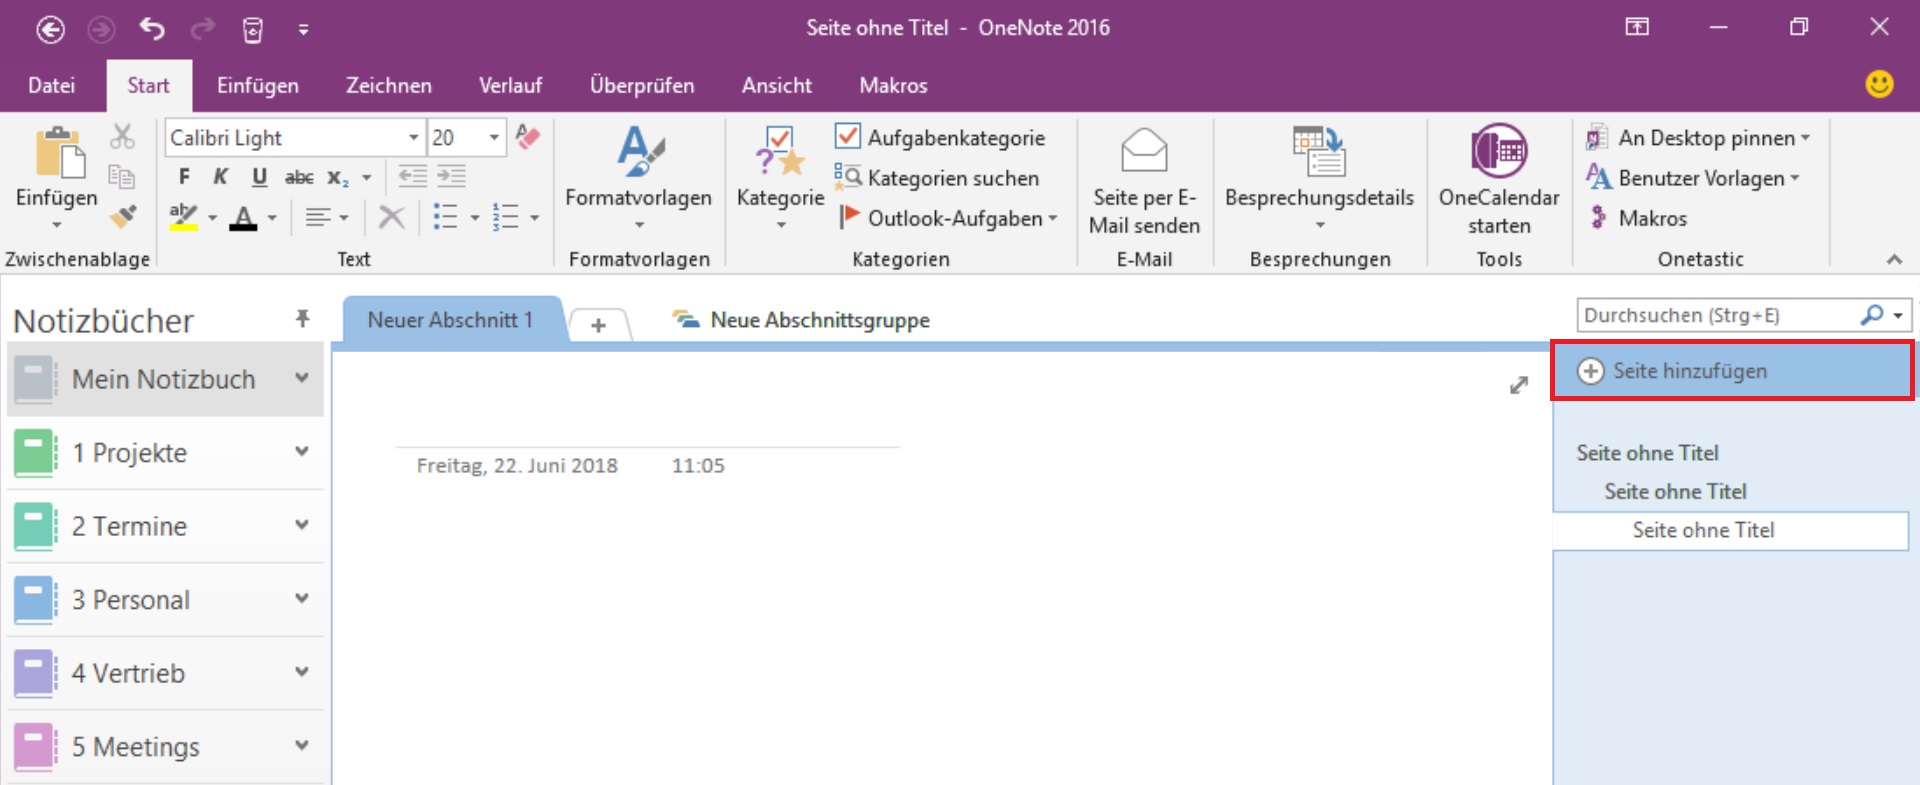Expand the 1 Projekte notebook chevron
Image resolution: width=1920 pixels, height=785 pixels.
point(301,452)
